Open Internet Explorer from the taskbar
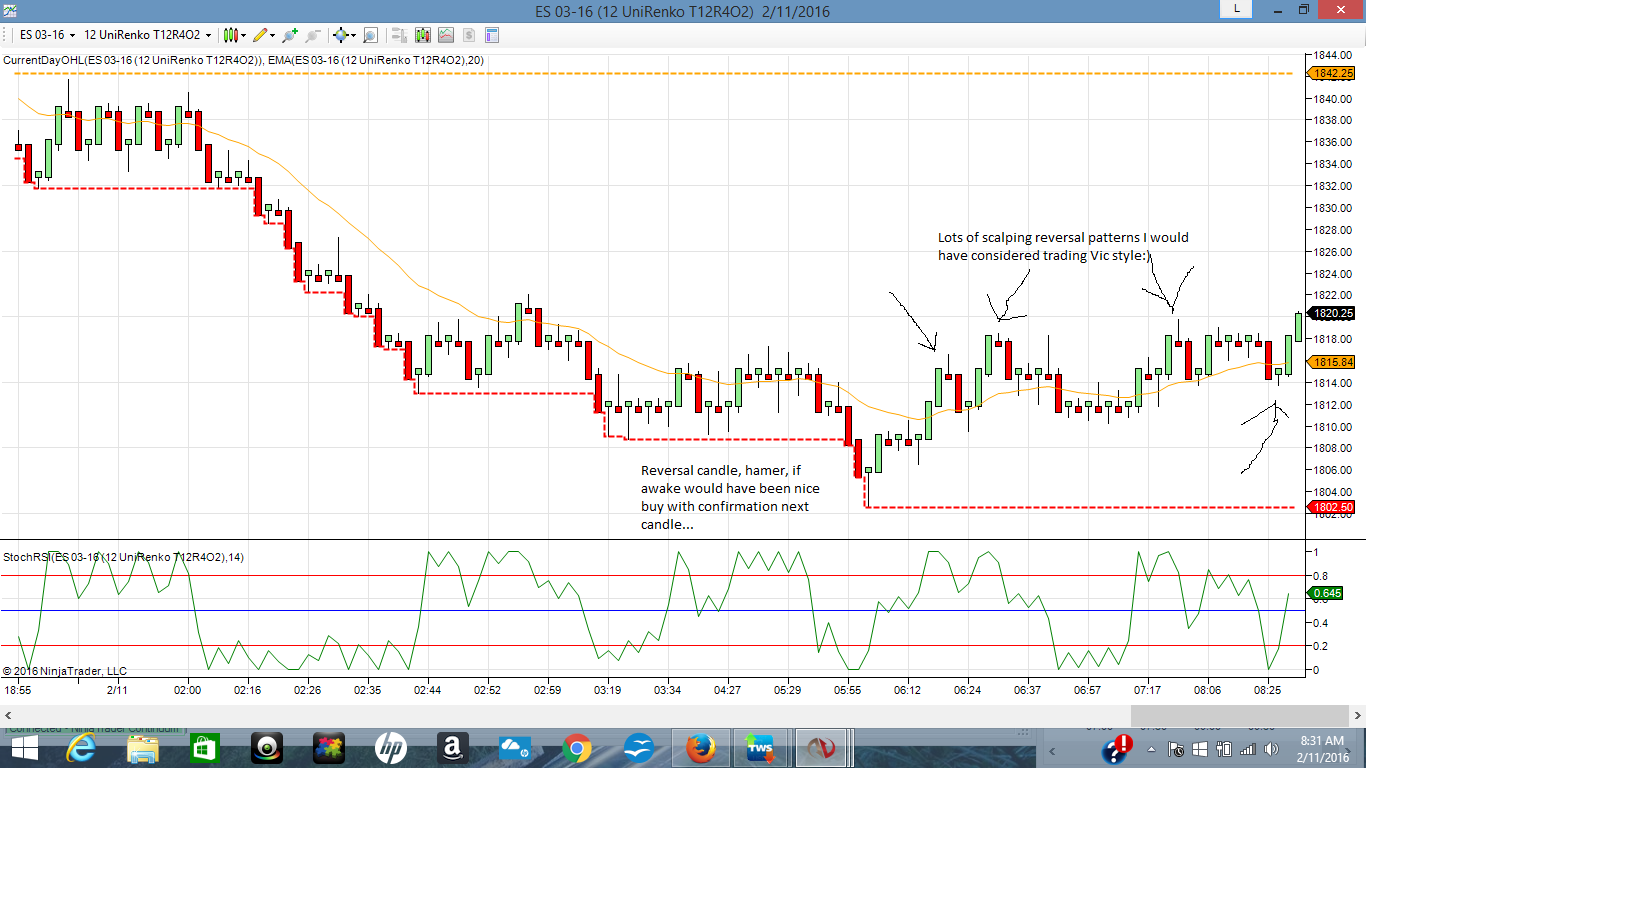 (81, 749)
